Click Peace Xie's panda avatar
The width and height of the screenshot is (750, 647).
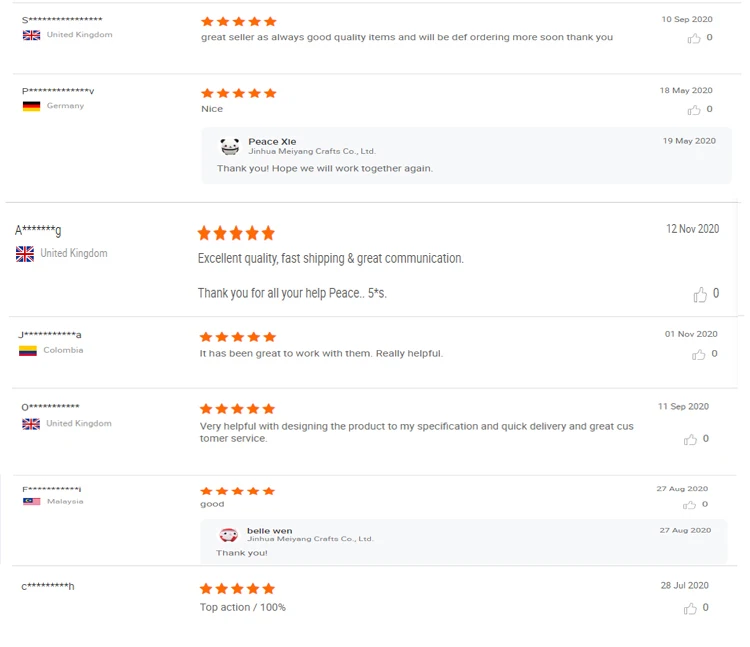(230, 147)
